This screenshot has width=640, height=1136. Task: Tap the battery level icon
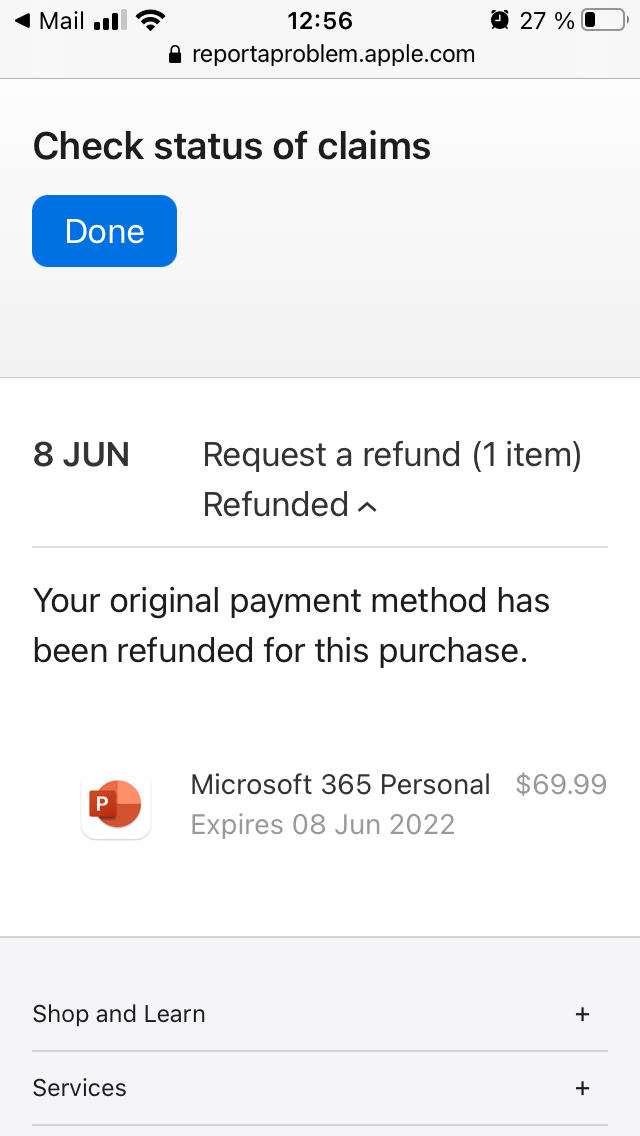pyautogui.click(x=602, y=20)
